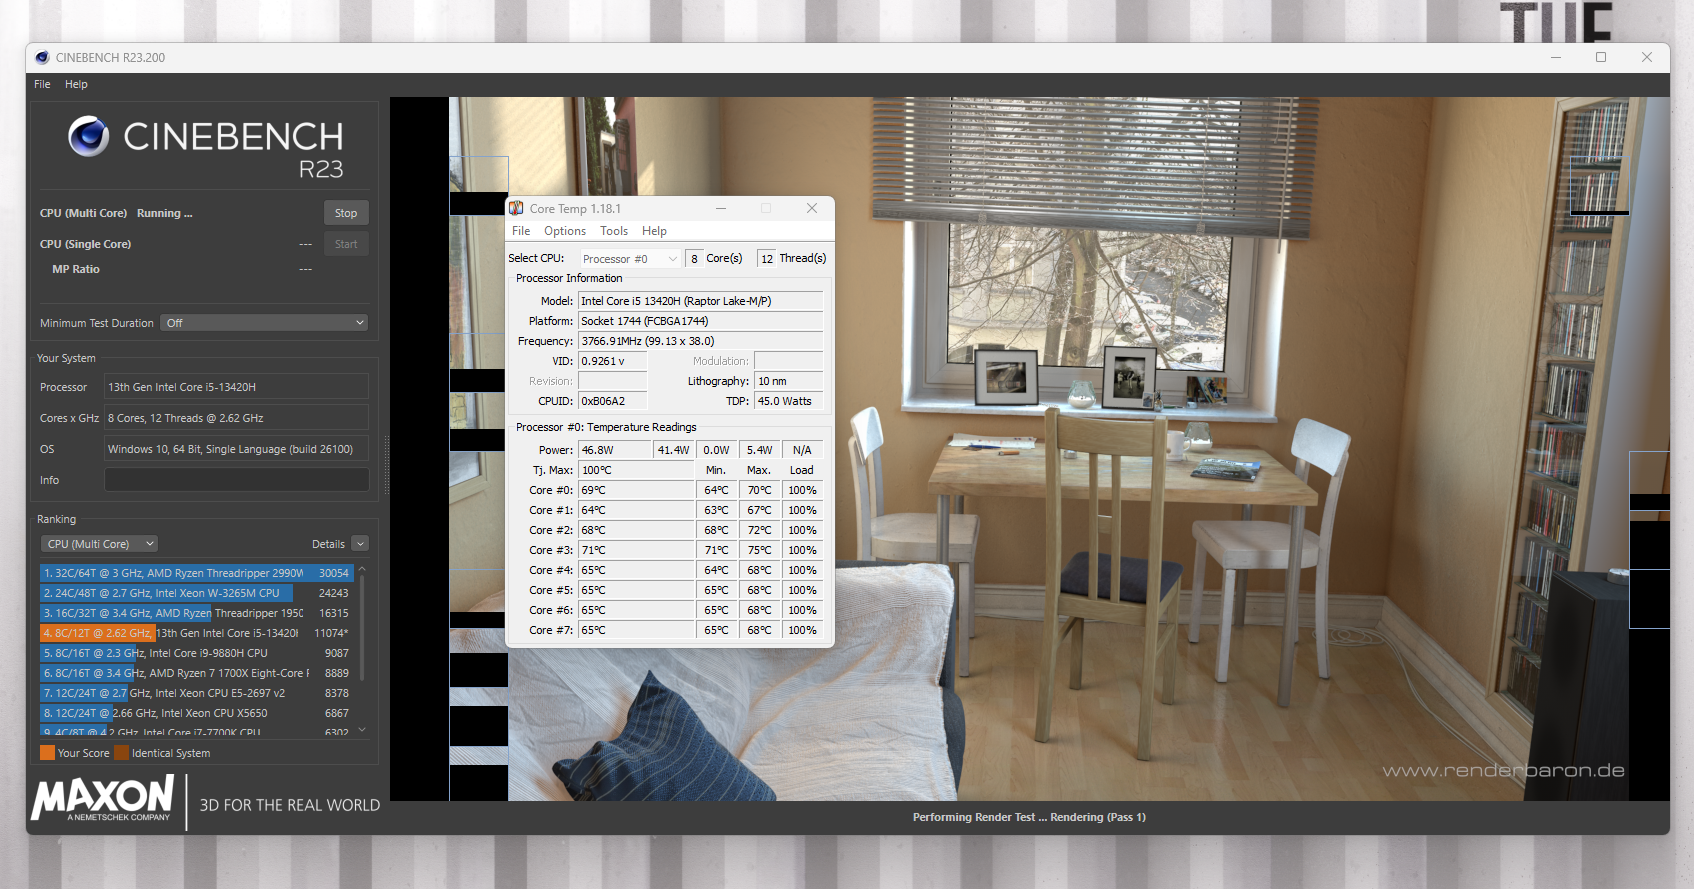Screen dimensions: 1694x889
Task: Click the Core Temp Frequency value
Action: pos(700,341)
